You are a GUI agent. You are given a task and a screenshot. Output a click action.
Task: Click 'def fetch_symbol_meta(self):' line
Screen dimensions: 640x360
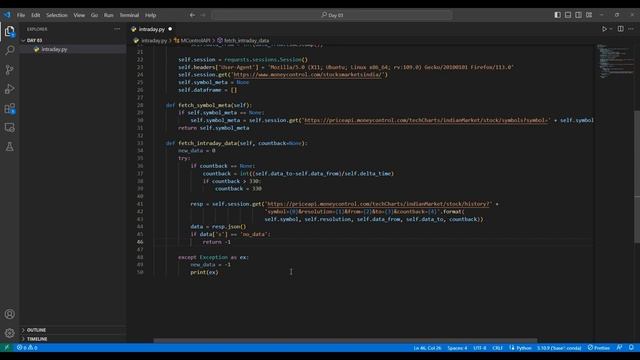point(209,105)
